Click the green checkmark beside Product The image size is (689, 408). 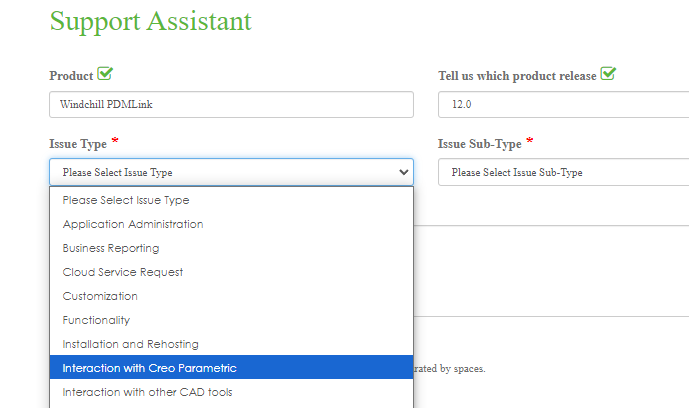click(105, 75)
